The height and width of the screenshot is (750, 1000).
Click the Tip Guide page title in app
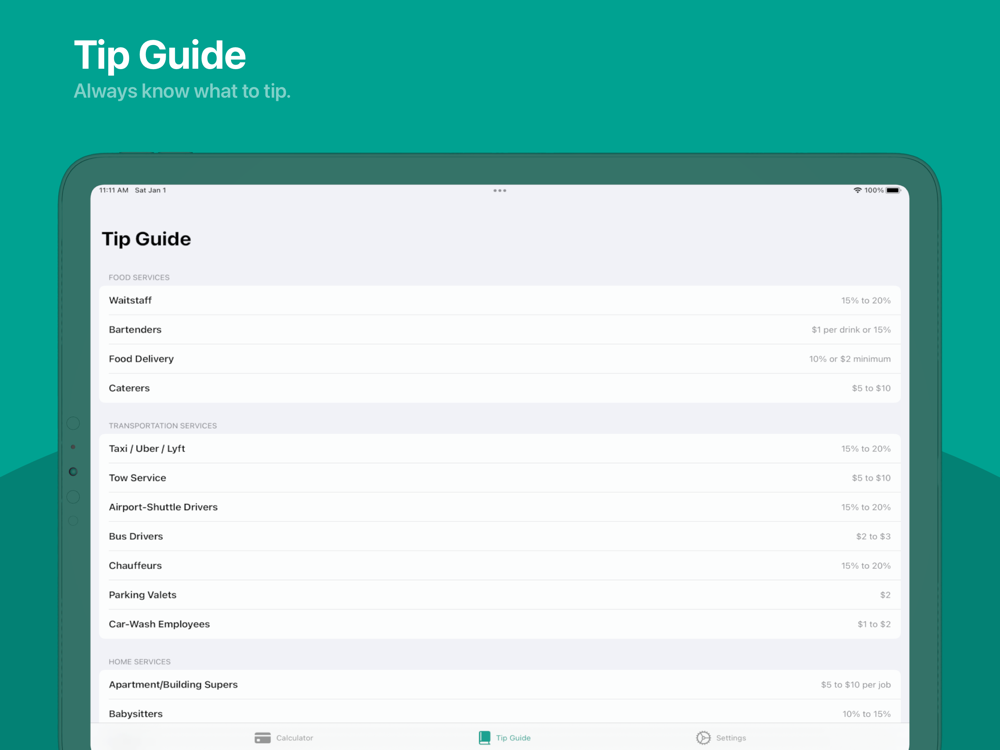[x=146, y=239]
